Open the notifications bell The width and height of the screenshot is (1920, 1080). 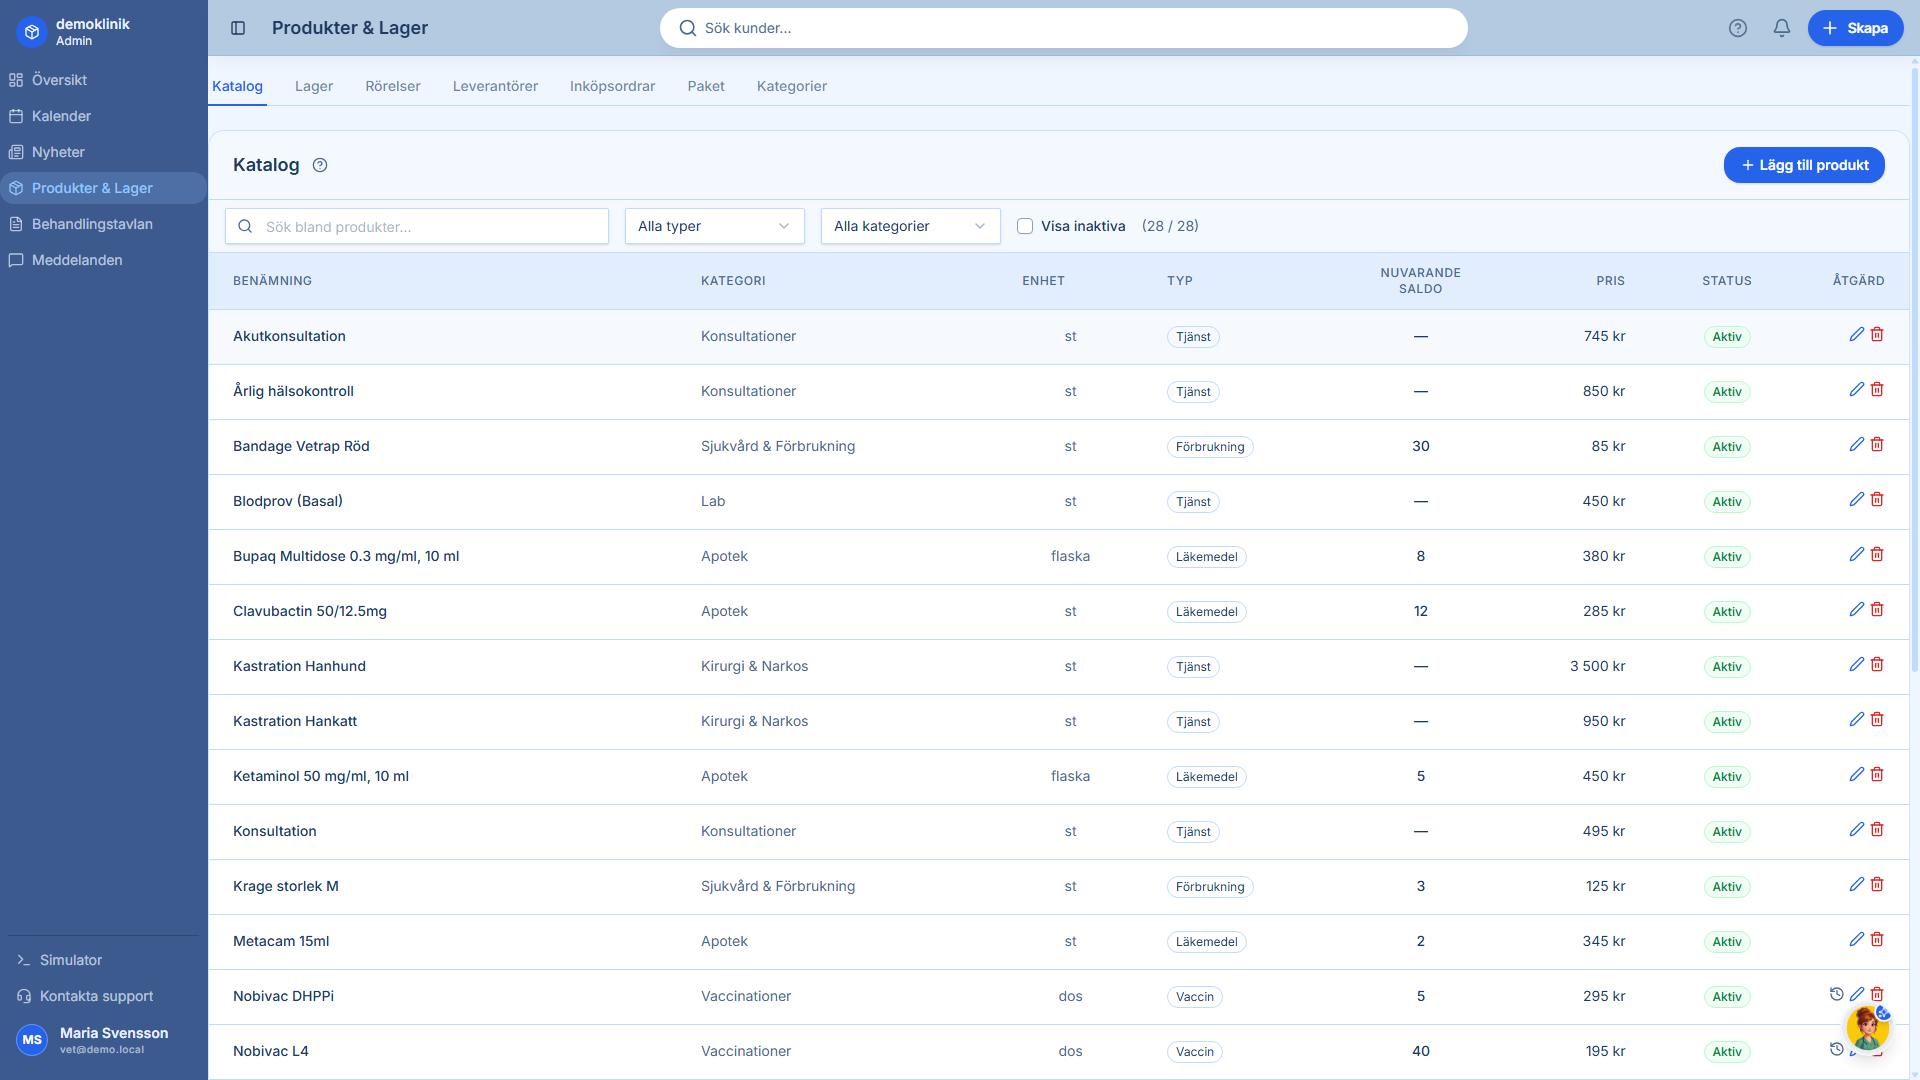click(1781, 28)
